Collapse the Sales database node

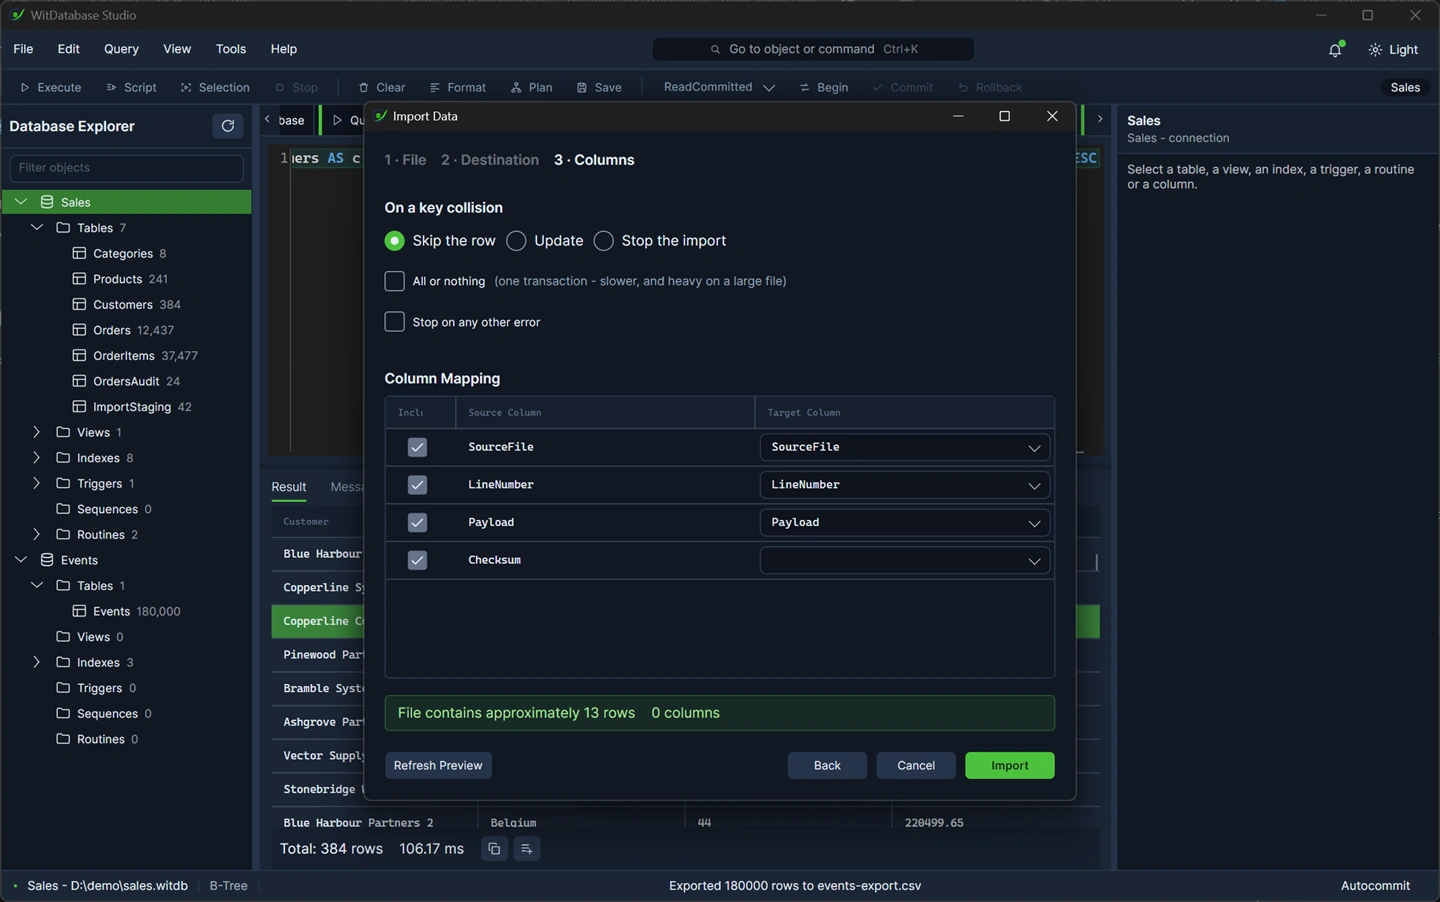[x=21, y=202]
